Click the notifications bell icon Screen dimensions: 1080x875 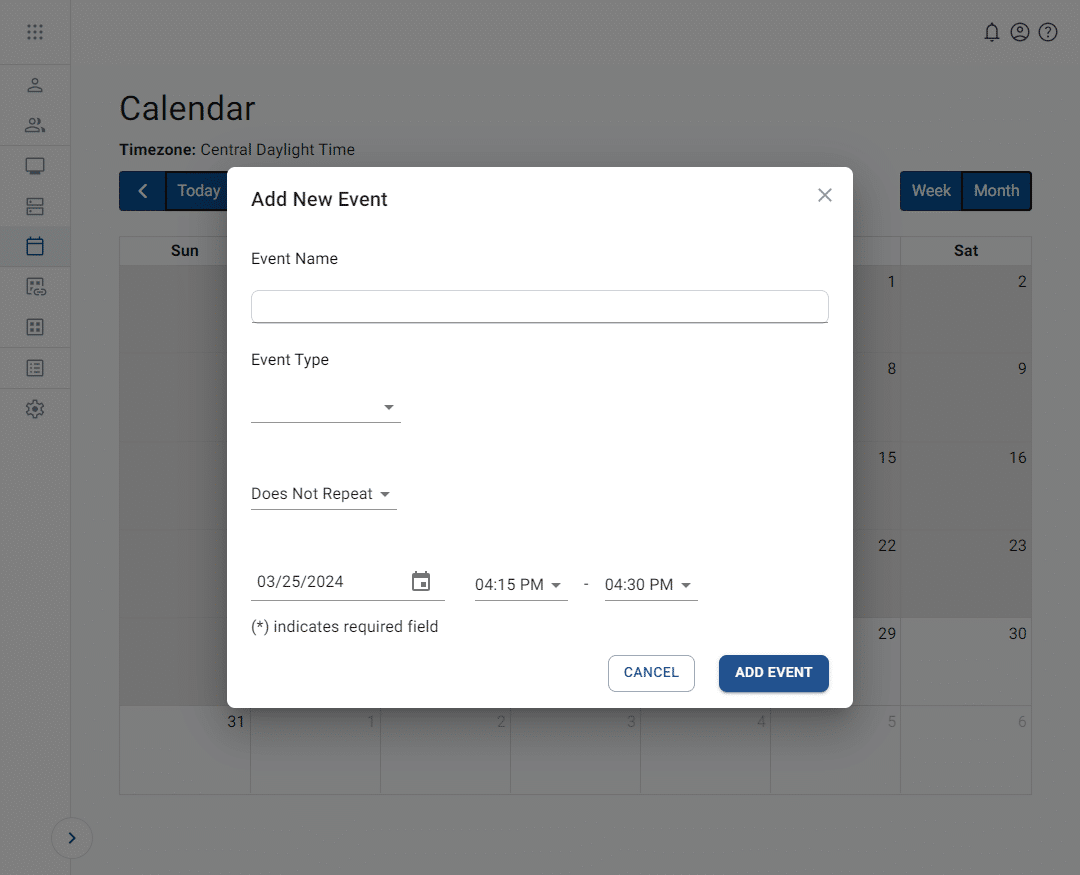click(x=992, y=32)
